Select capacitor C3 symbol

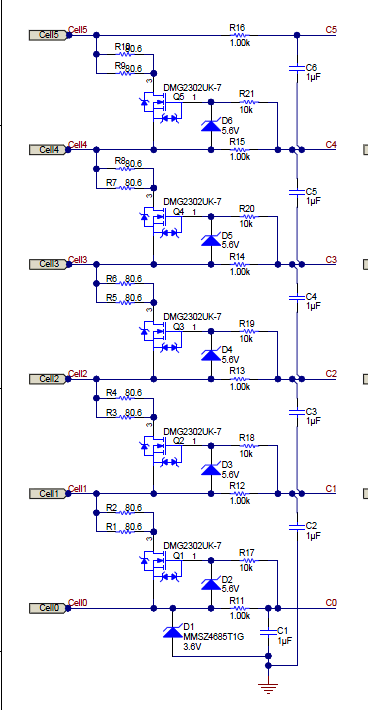click(297, 412)
